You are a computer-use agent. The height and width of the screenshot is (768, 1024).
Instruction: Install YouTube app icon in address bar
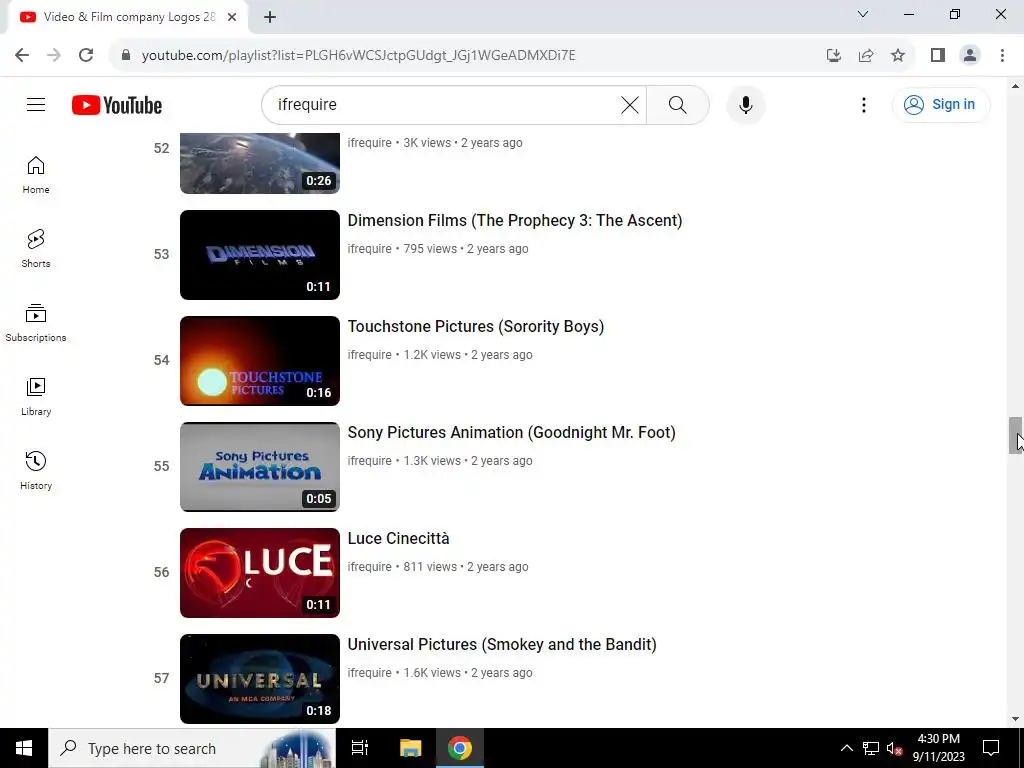(834, 55)
